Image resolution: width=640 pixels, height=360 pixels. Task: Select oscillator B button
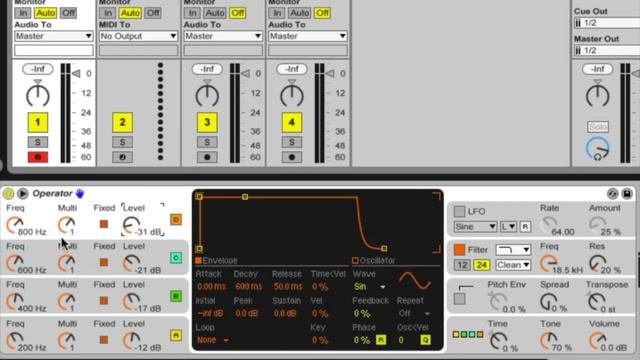176,296
